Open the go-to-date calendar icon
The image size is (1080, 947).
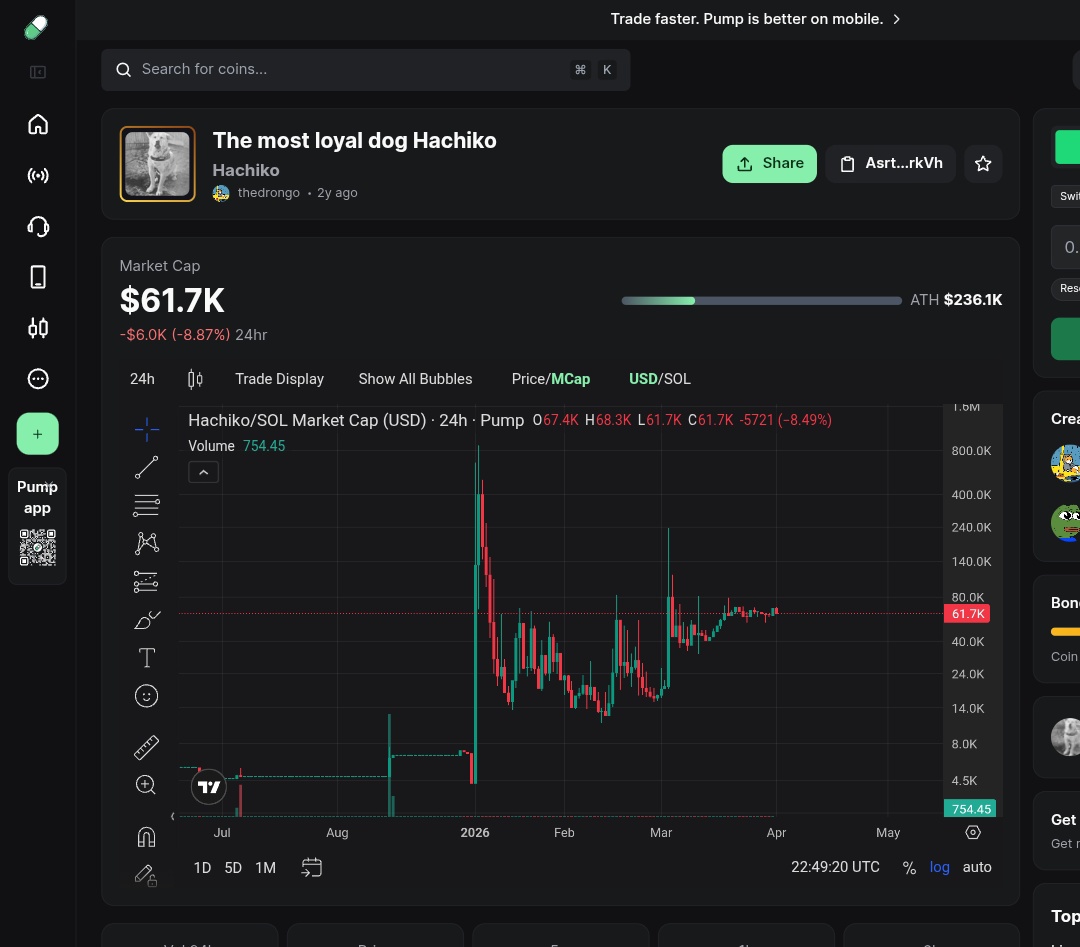click(312, 868)
